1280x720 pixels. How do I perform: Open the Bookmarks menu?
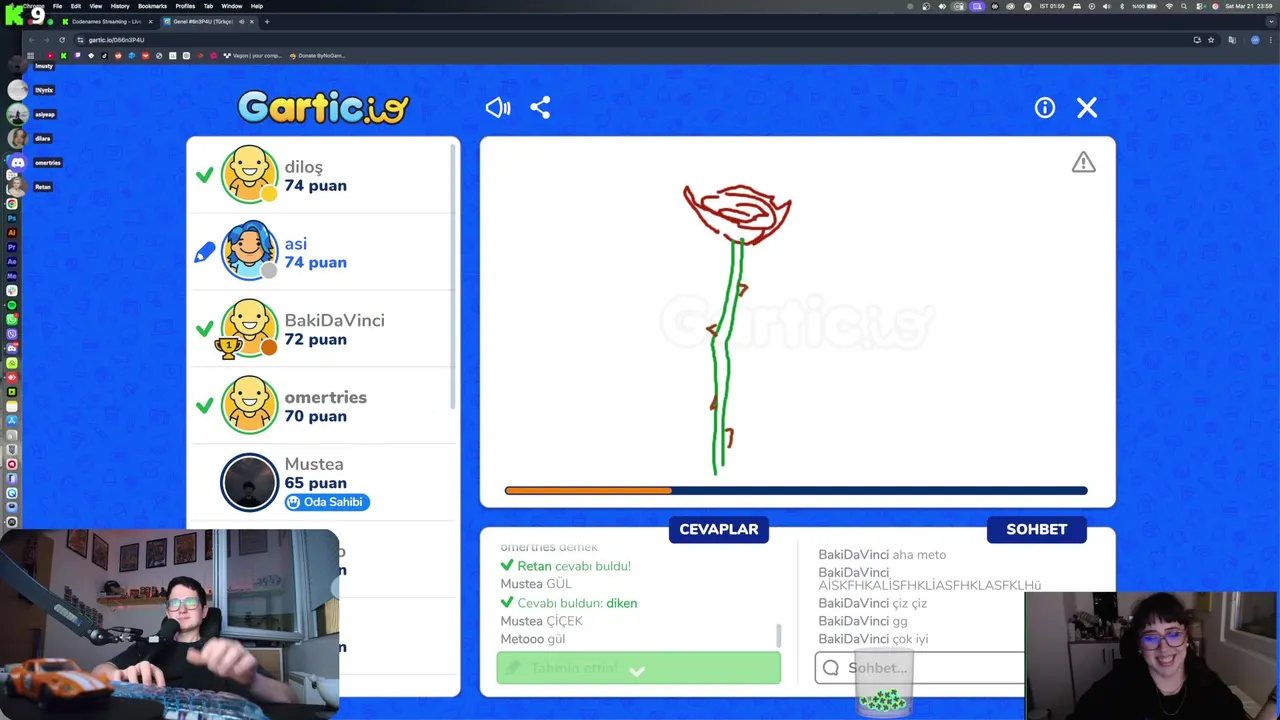[x=152, y=6]
